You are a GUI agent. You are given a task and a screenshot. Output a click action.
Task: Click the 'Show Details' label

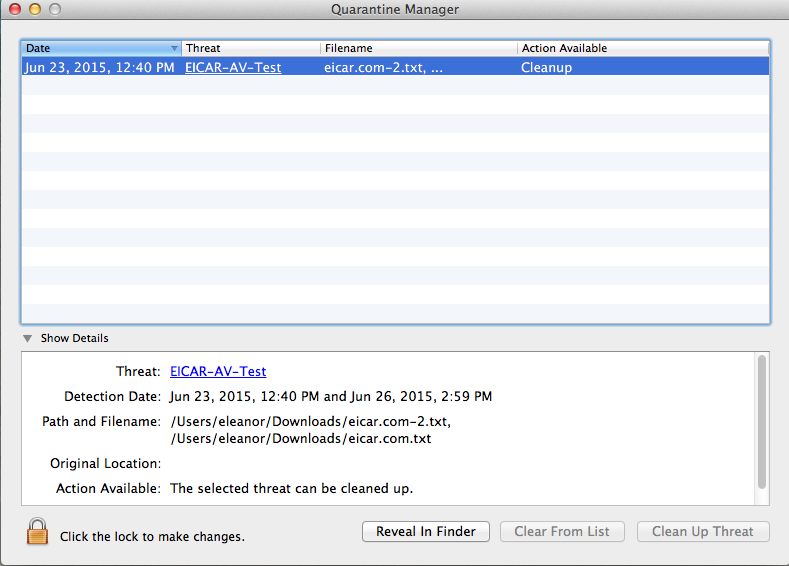[x=74, y=338]
